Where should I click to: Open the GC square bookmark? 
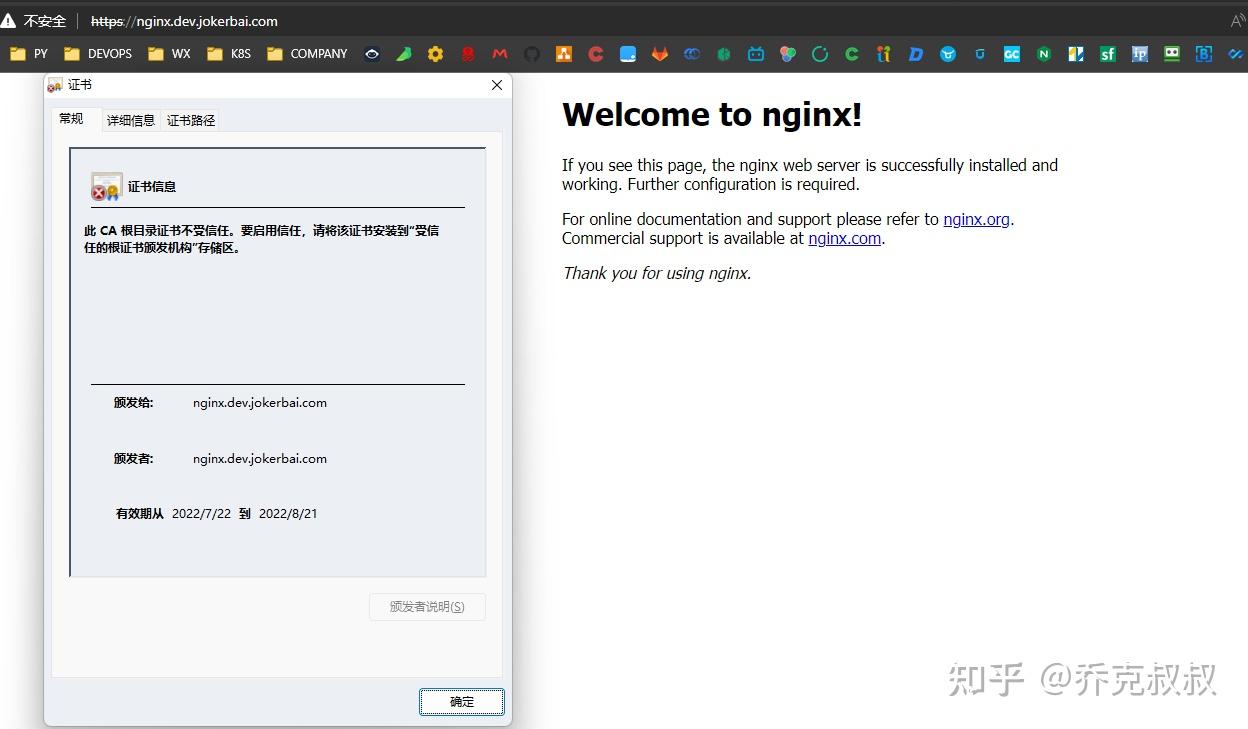tap(1012, 54)
